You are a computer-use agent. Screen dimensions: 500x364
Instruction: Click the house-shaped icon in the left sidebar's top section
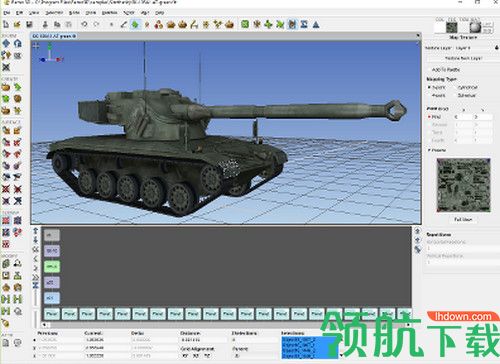click(18, 43)
